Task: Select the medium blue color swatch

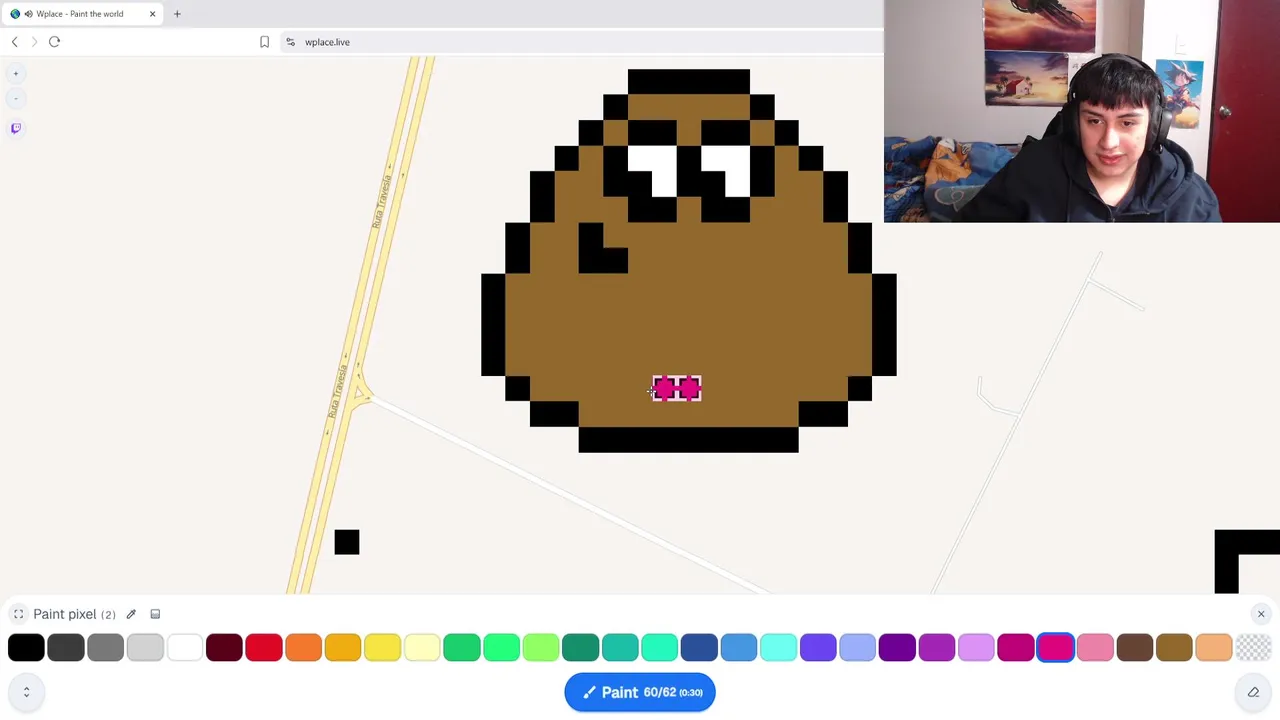Action: pos(739,648)
